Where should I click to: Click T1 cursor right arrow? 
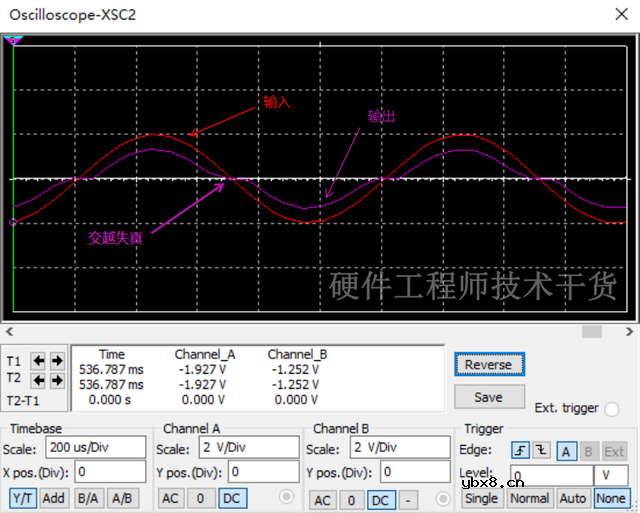(x=57, y=361)
